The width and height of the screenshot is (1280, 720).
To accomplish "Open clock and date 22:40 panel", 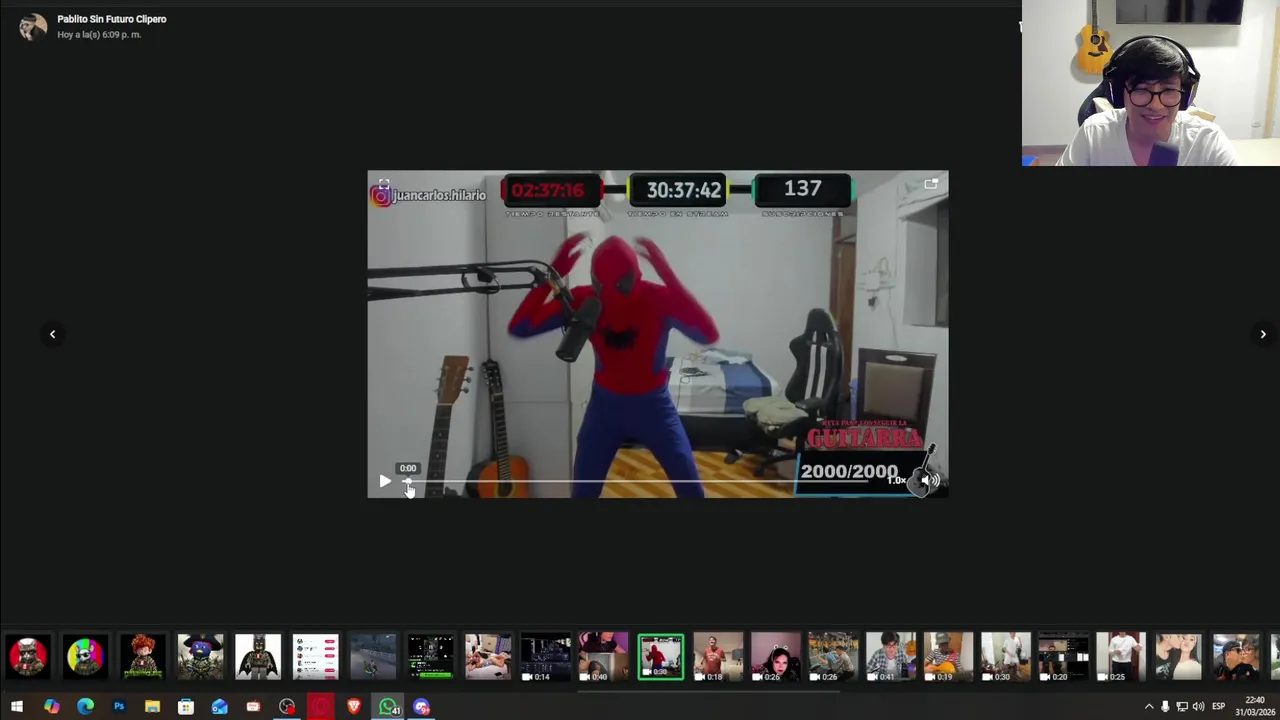I will point(1254,707).
